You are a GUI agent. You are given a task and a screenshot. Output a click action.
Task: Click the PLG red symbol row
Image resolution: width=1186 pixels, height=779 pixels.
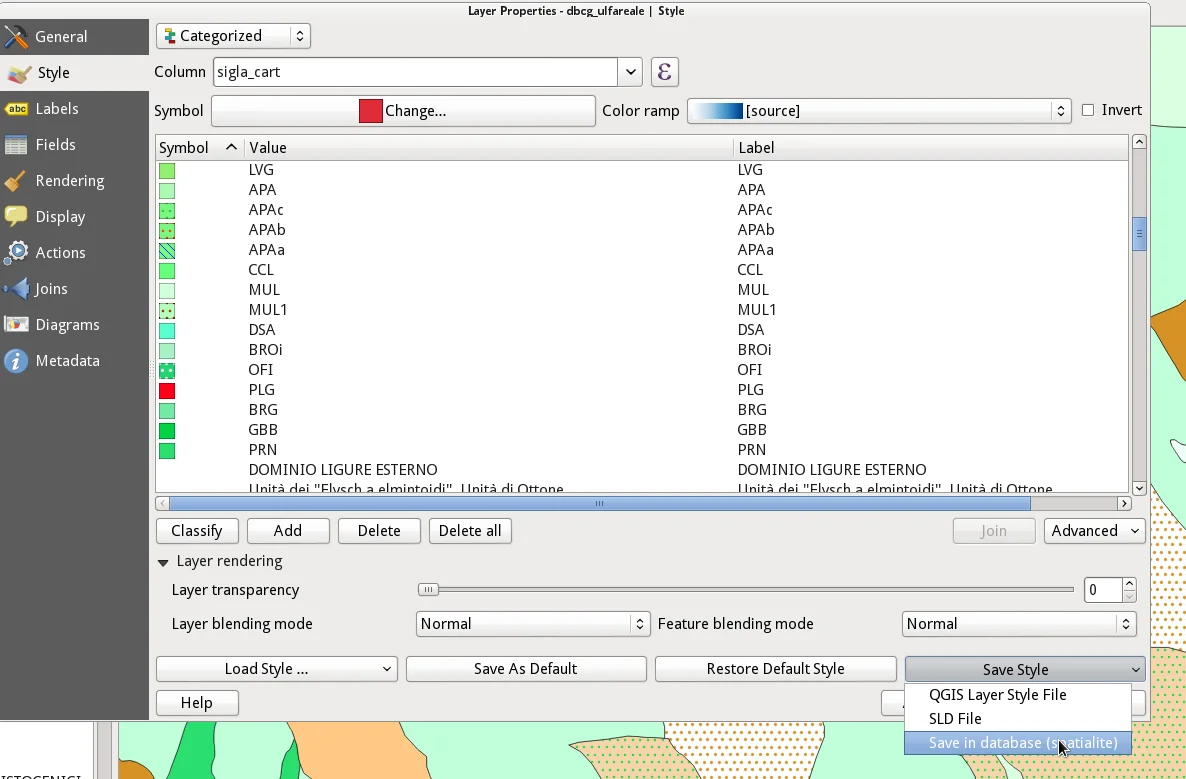pyautogui.click(x=167, y=390)
